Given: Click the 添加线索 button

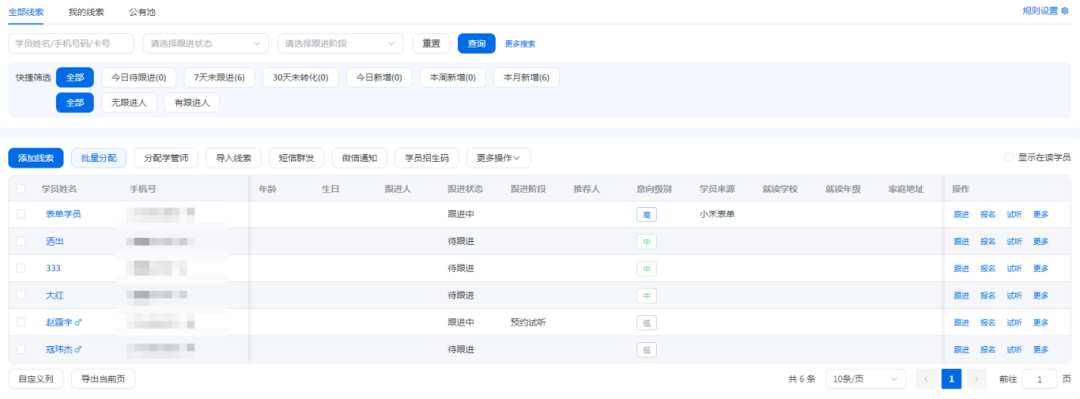Looking at the screenshot, I should click(36, 158).
